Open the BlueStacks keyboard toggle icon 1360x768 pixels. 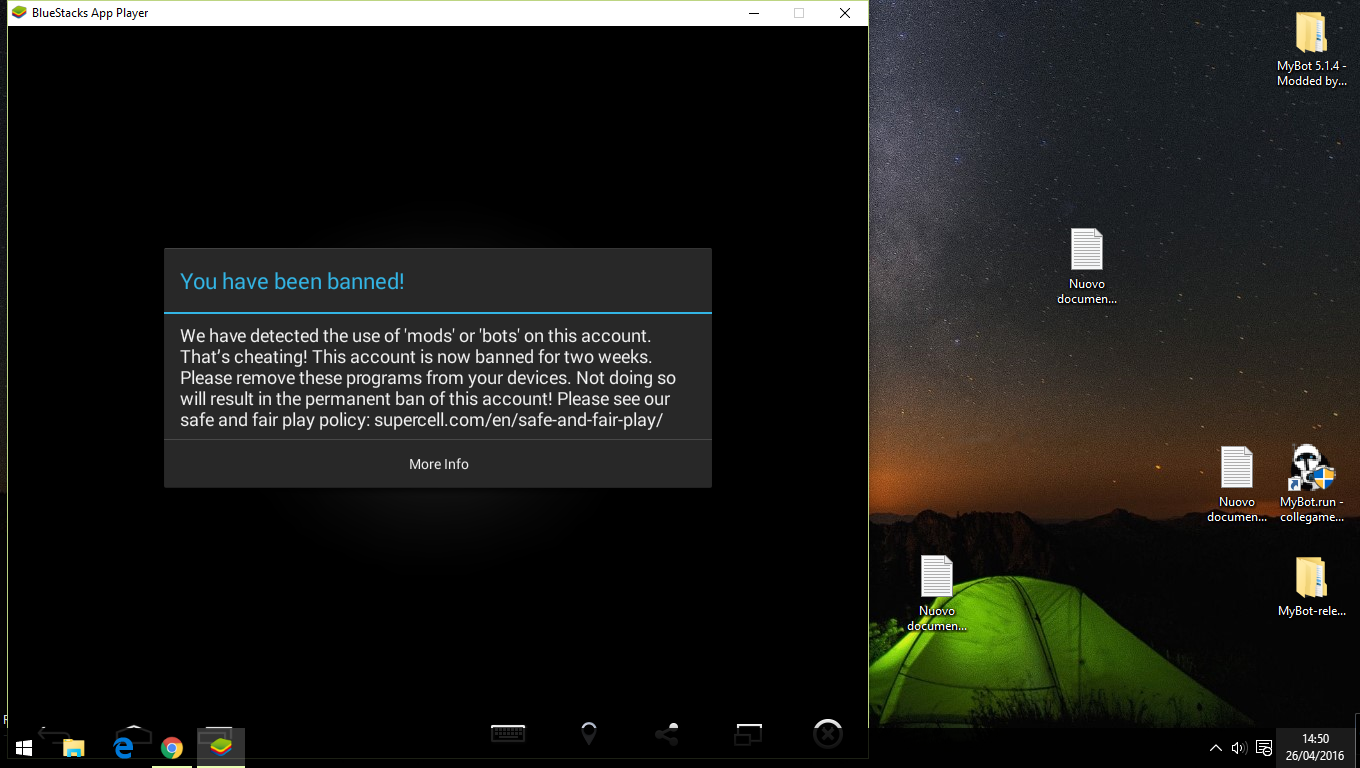[508, 733]
